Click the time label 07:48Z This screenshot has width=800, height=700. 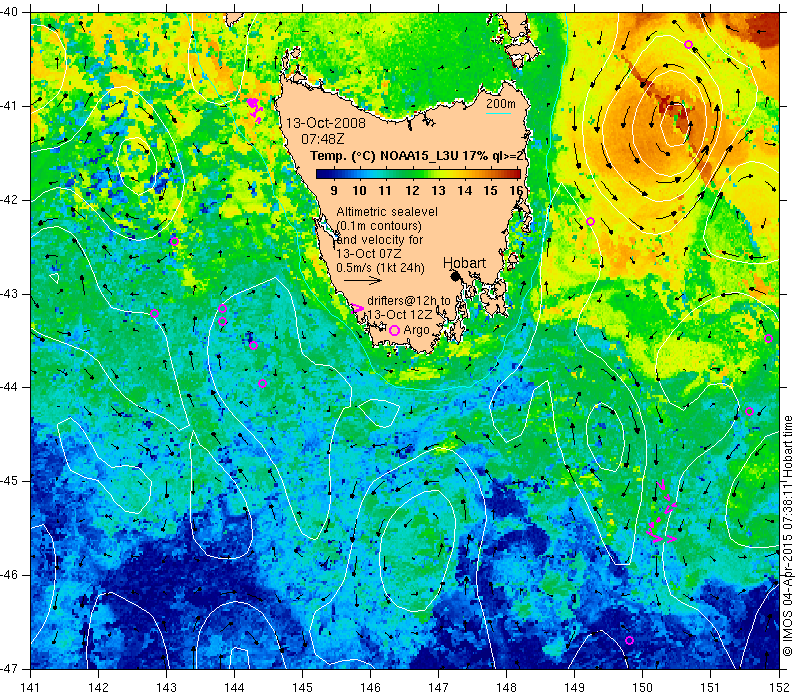[323, 139]
